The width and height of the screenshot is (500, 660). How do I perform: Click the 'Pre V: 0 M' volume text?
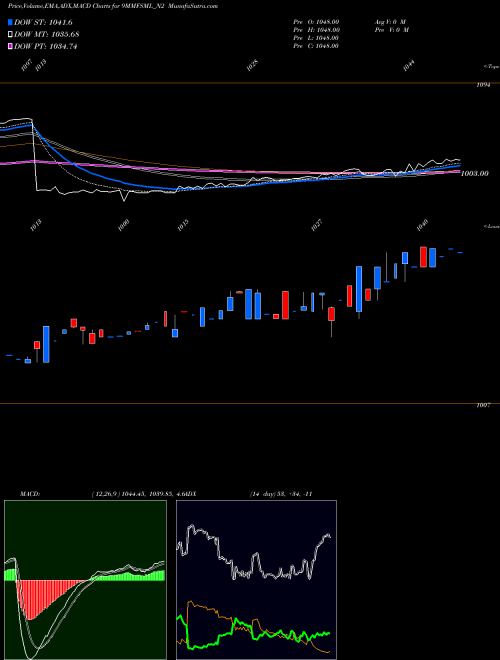392,30
